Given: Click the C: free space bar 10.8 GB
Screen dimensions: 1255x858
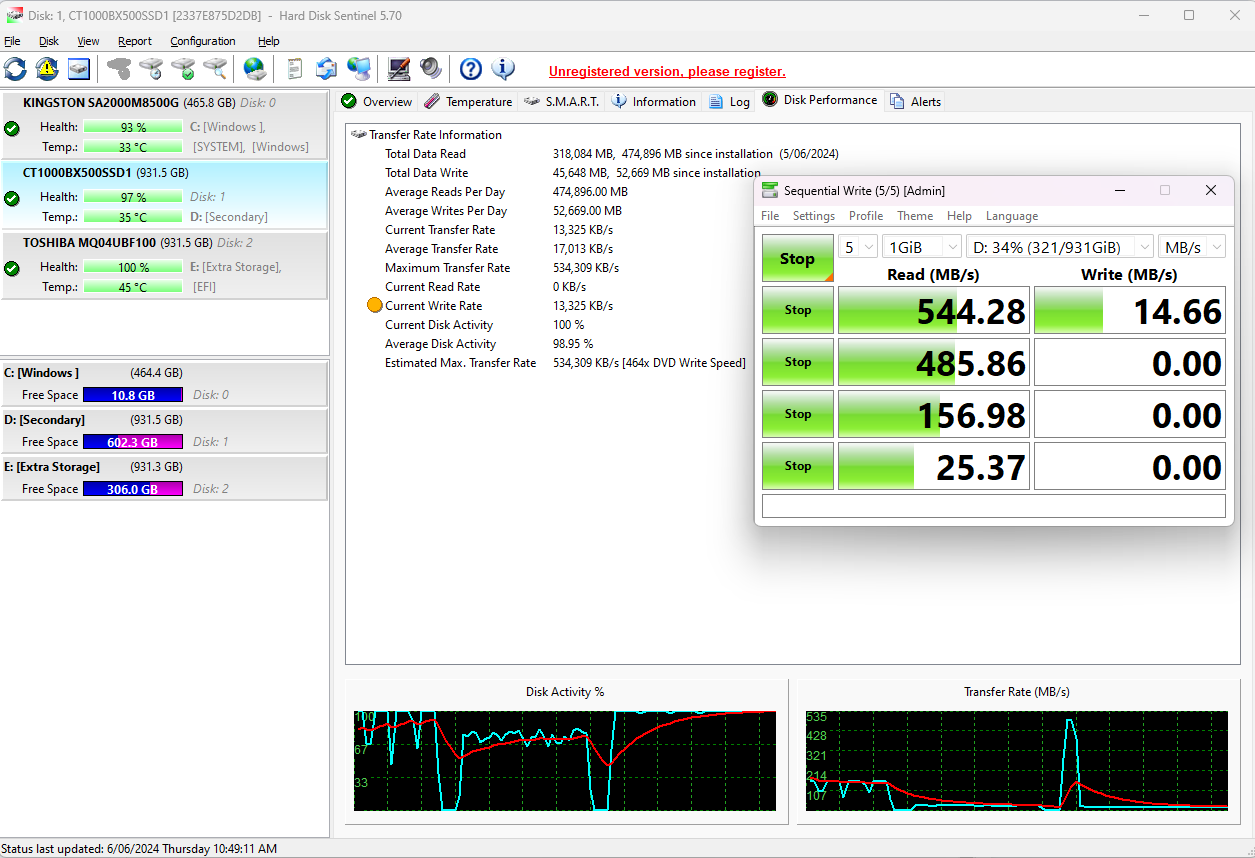Looking at the screenshot, I should [133, 395].
